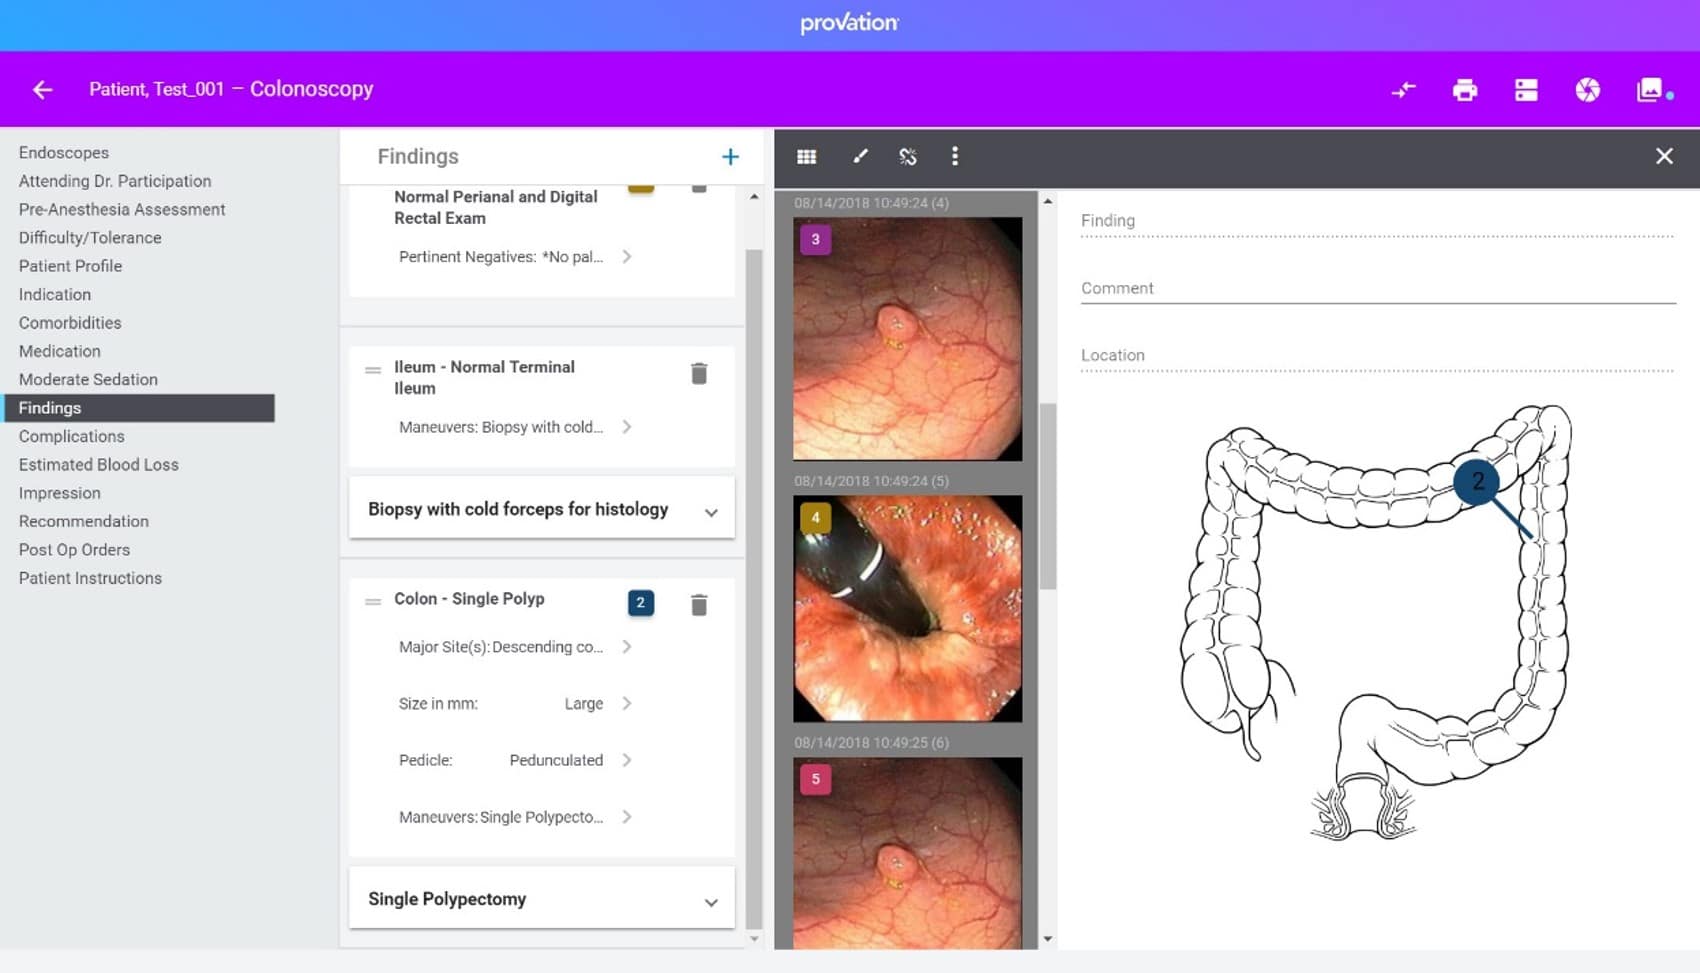The width and height of the screenshot is (1700, 973).
Task: Add a new finding with the plus button
Action: pyautogui.click(x=730, y=156)
